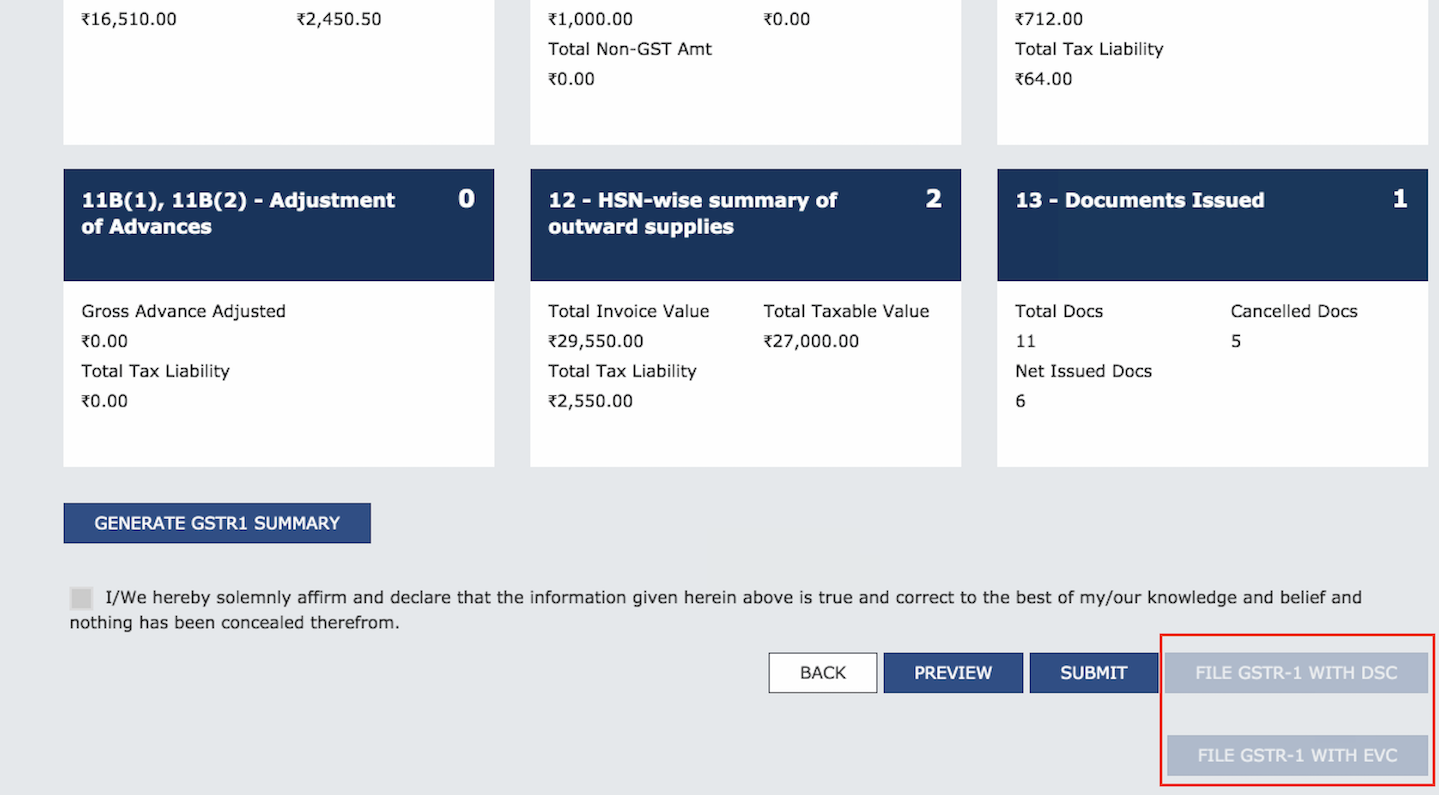Image resolution: width=1439 pixels, height=795 pixels.
Task: Click FILE GSTR-1 WITH DSC button
Action: click(x=1296, y=673)
